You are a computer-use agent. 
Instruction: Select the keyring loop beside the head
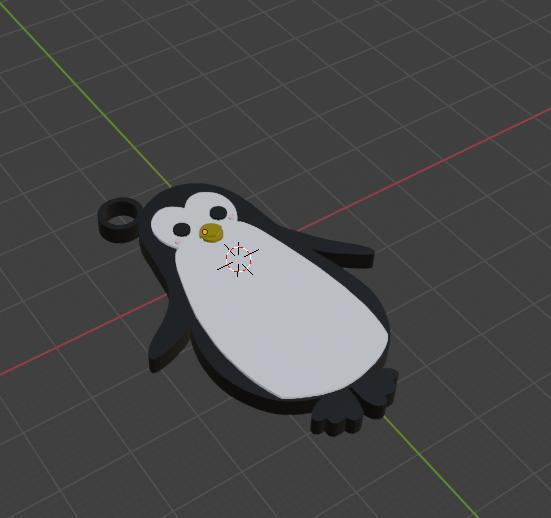pyautogui.click(x=120, y=219)
